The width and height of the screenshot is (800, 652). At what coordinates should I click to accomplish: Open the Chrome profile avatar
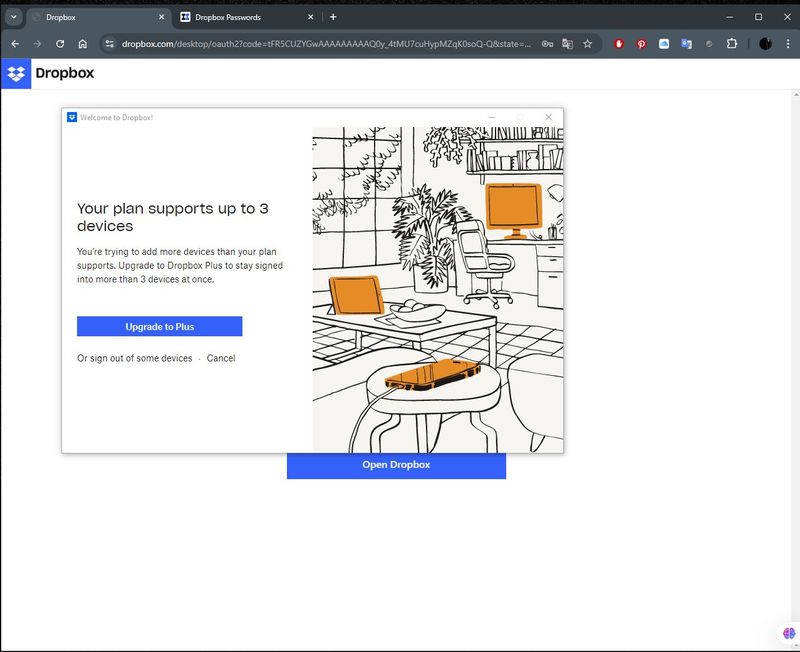click(x=765, y=44)
